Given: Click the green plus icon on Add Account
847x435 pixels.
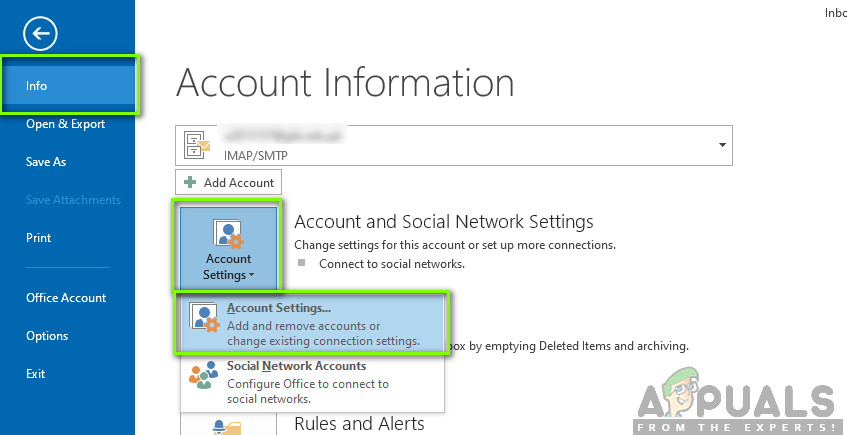Looking at the screenshot, I should (190, 183).
